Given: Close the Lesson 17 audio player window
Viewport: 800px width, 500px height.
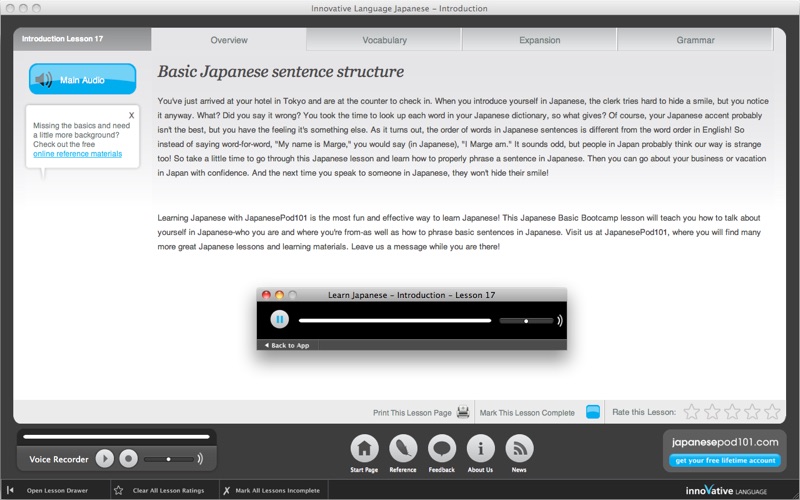Looking at the screenshot, I should pos(266,295).
